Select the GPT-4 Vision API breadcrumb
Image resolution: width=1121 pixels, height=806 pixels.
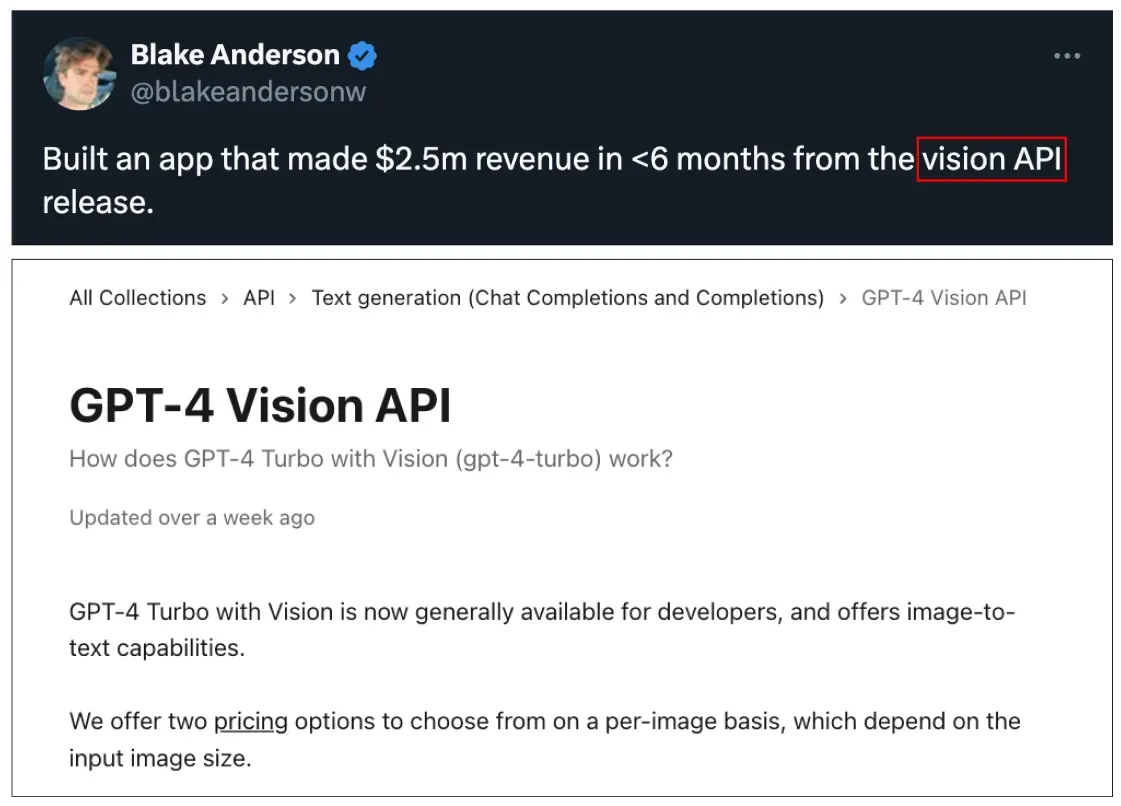944,297
